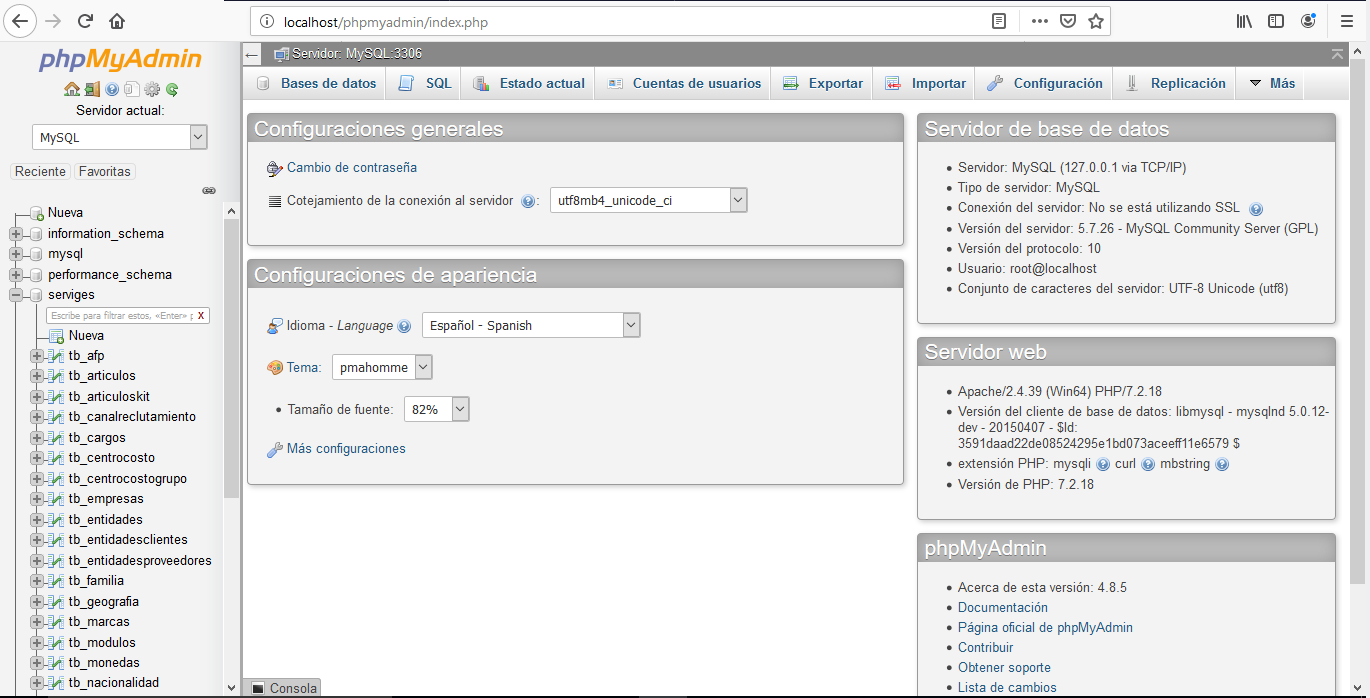
Task: Click Cambio de contraseña link
Action: point(352,168)
